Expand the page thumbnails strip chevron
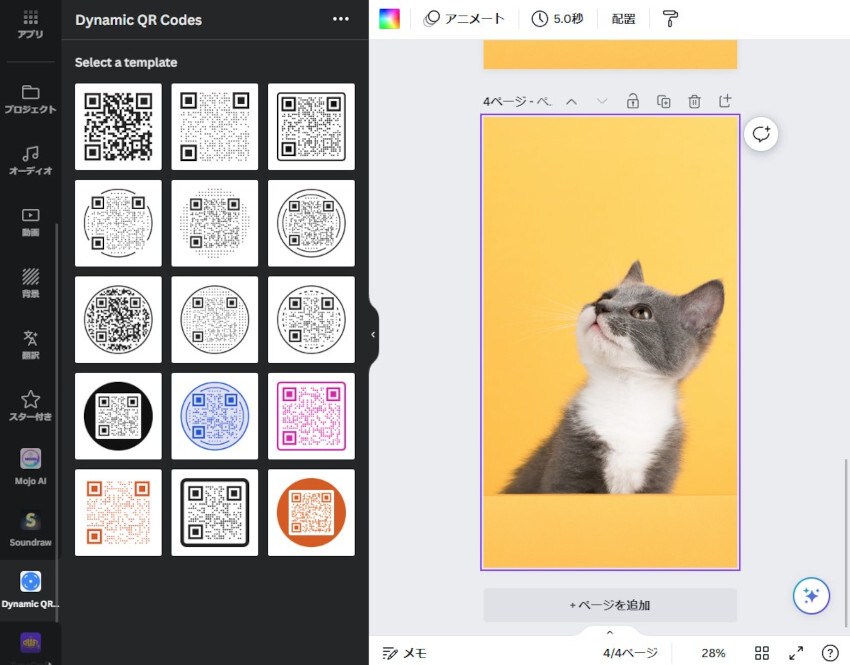850x665 pixels. point(609,632)
